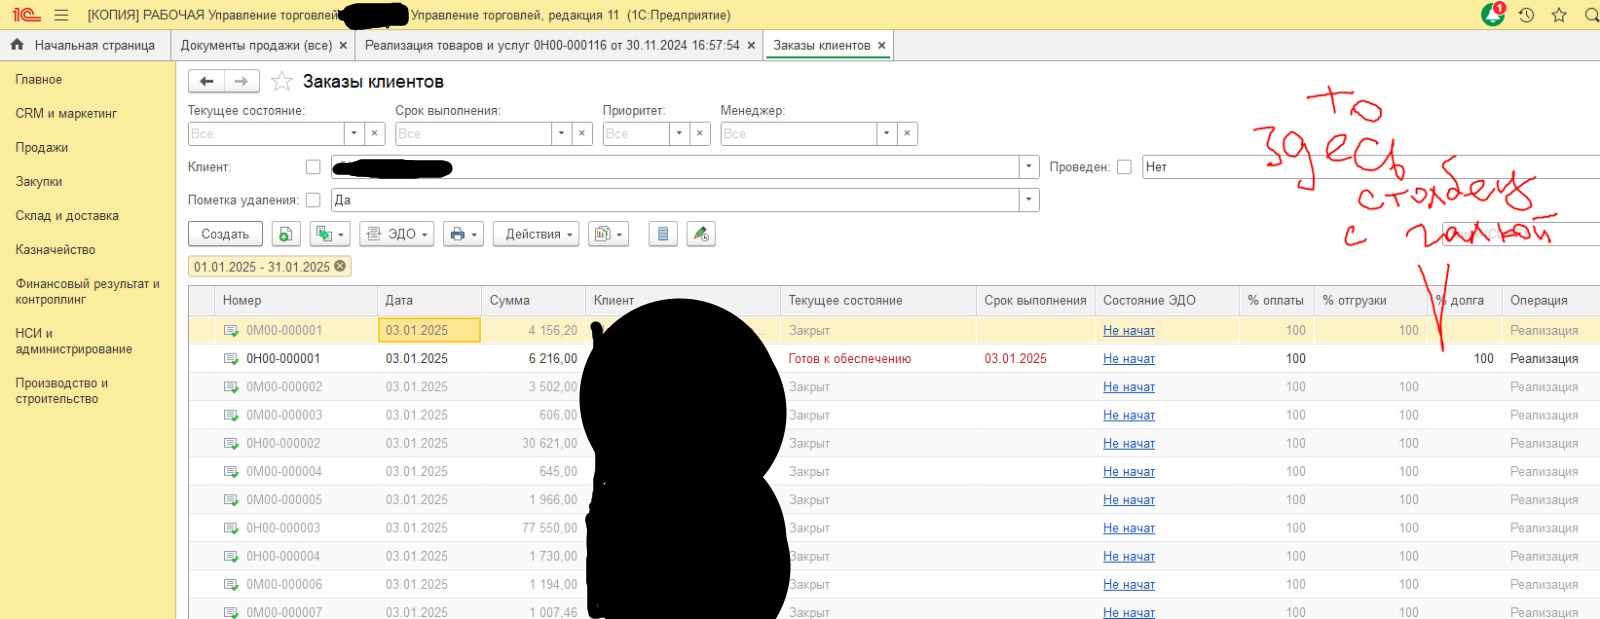
Task: Tick the Проведен filter checkbox
Action: click(x=1124, y=167)
